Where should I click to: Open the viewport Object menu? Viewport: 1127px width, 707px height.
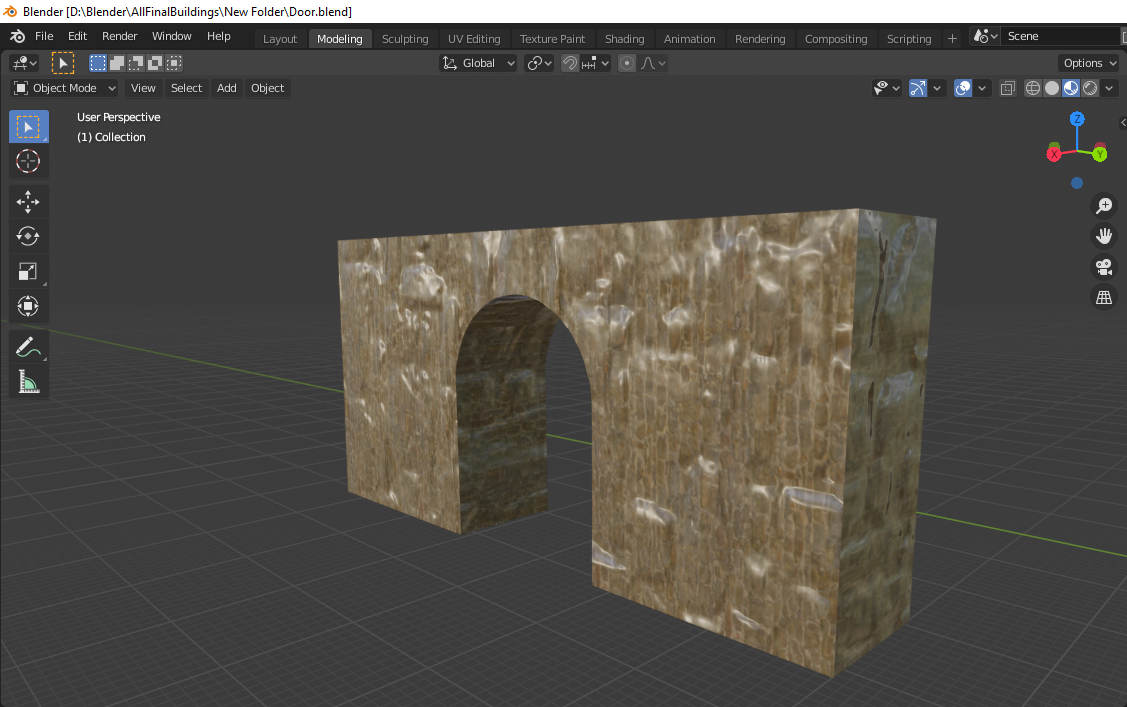tap(267, 88)
